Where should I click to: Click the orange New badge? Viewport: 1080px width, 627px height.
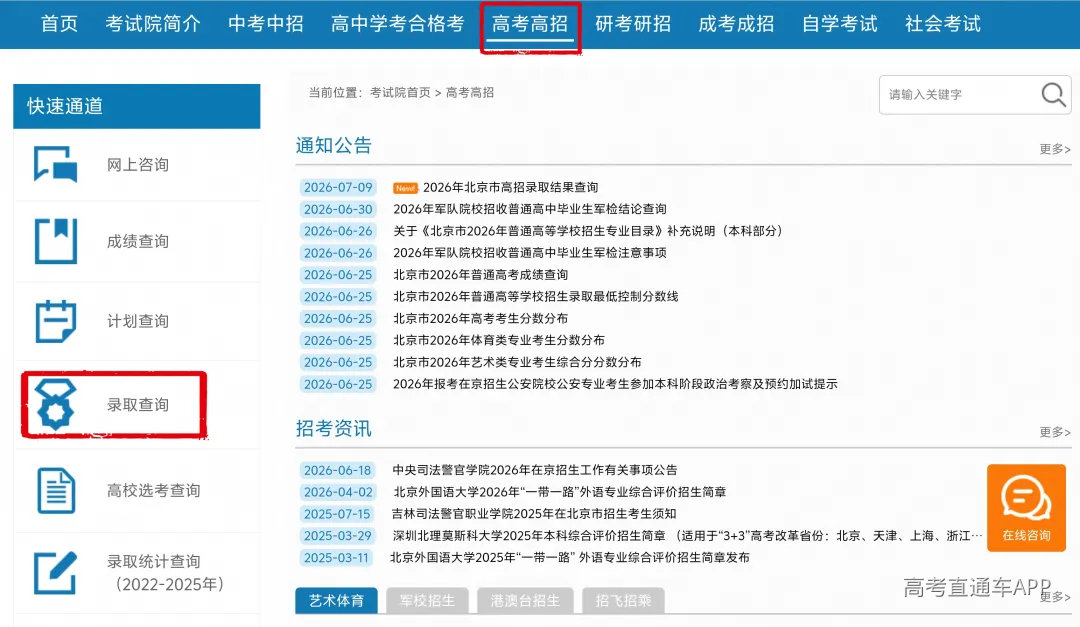point(406,187)
